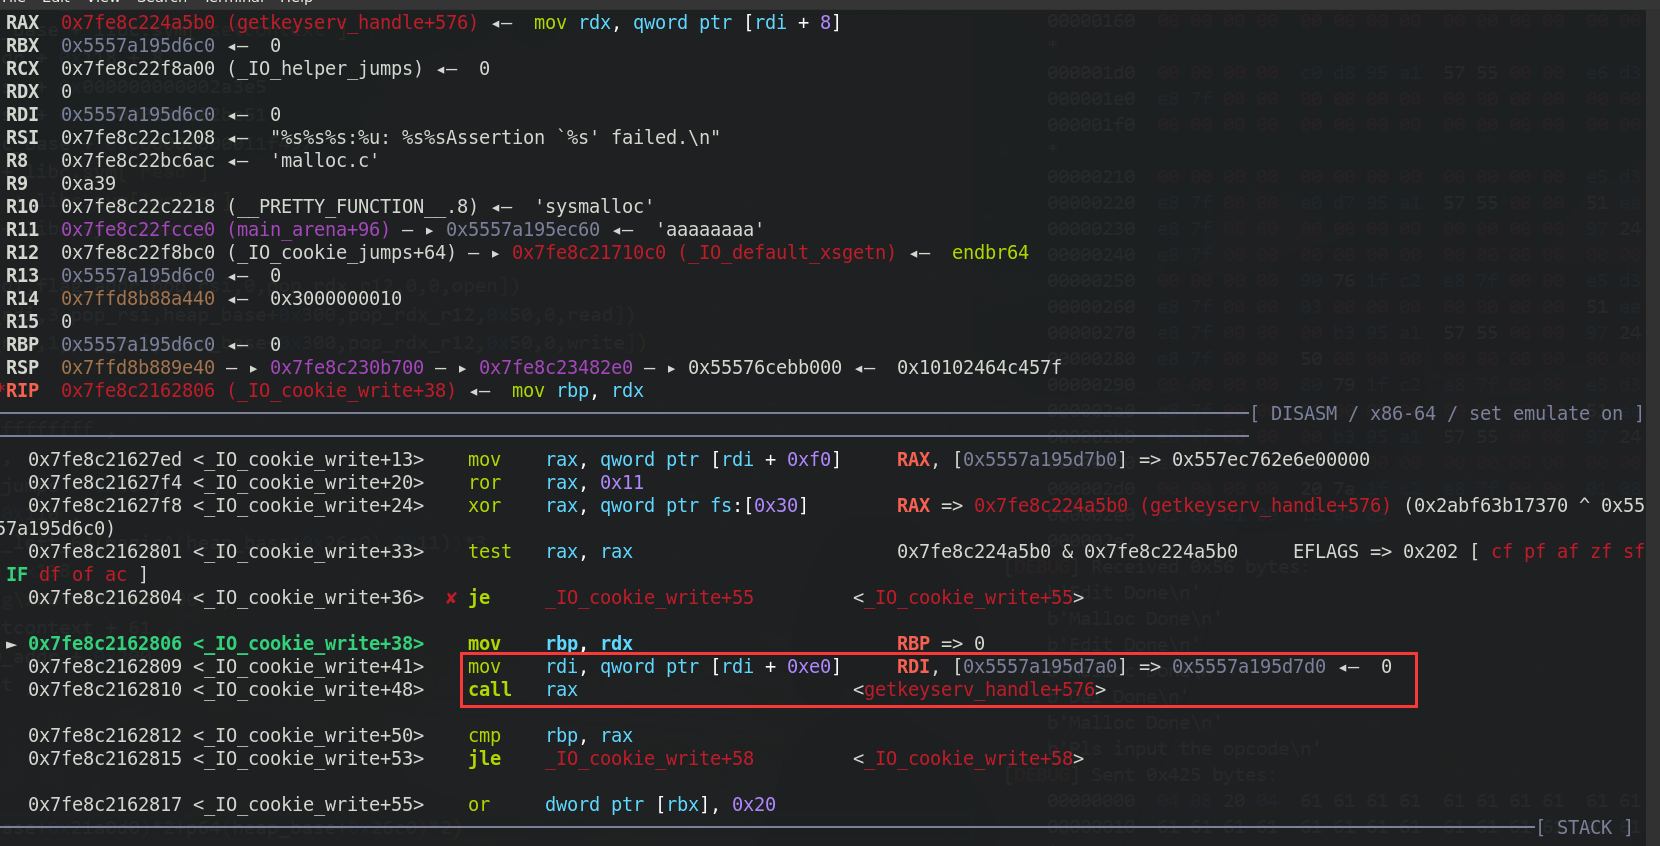
Task: Click the R13 register label
Action: click(22, 275)
